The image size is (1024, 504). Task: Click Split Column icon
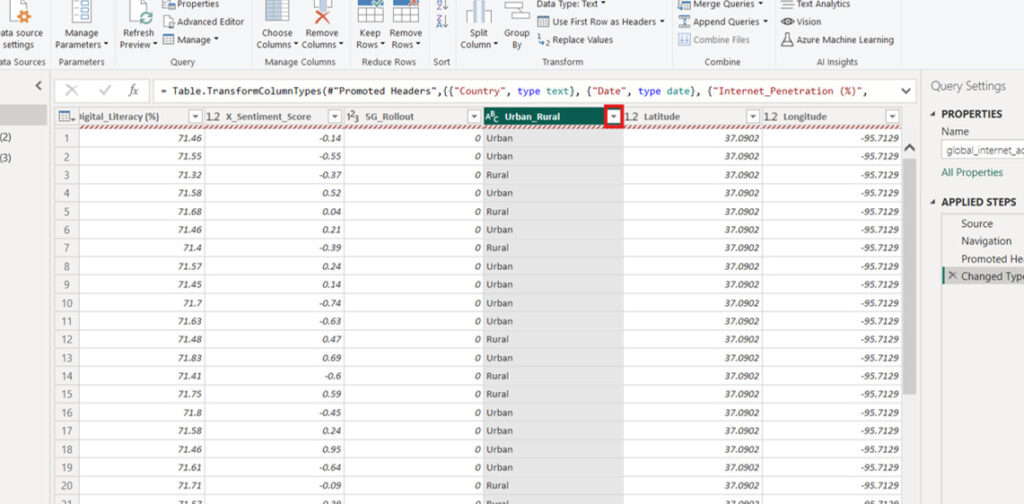pyautogui.click(x=479, y=13)
